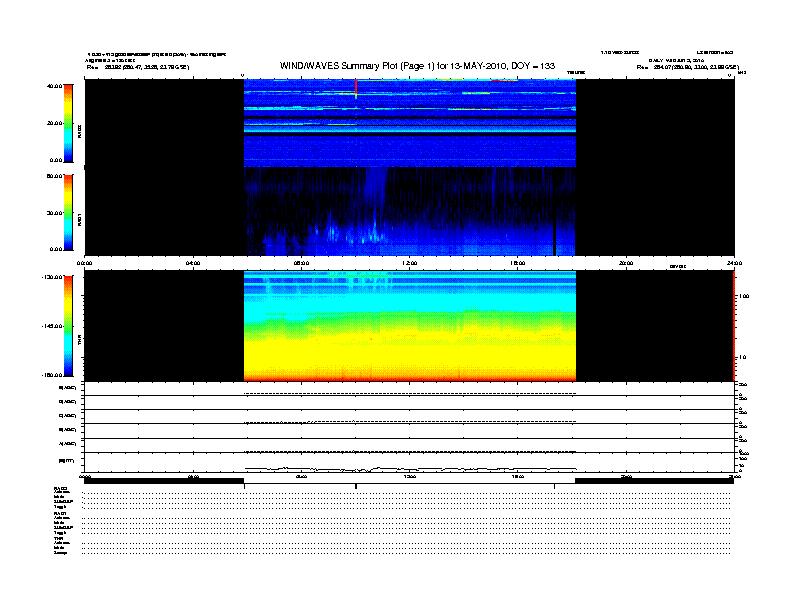Click the RAD2 heading in bottom status block
Viewport: 792px width, 612px height.
click(x=61, y=488)
